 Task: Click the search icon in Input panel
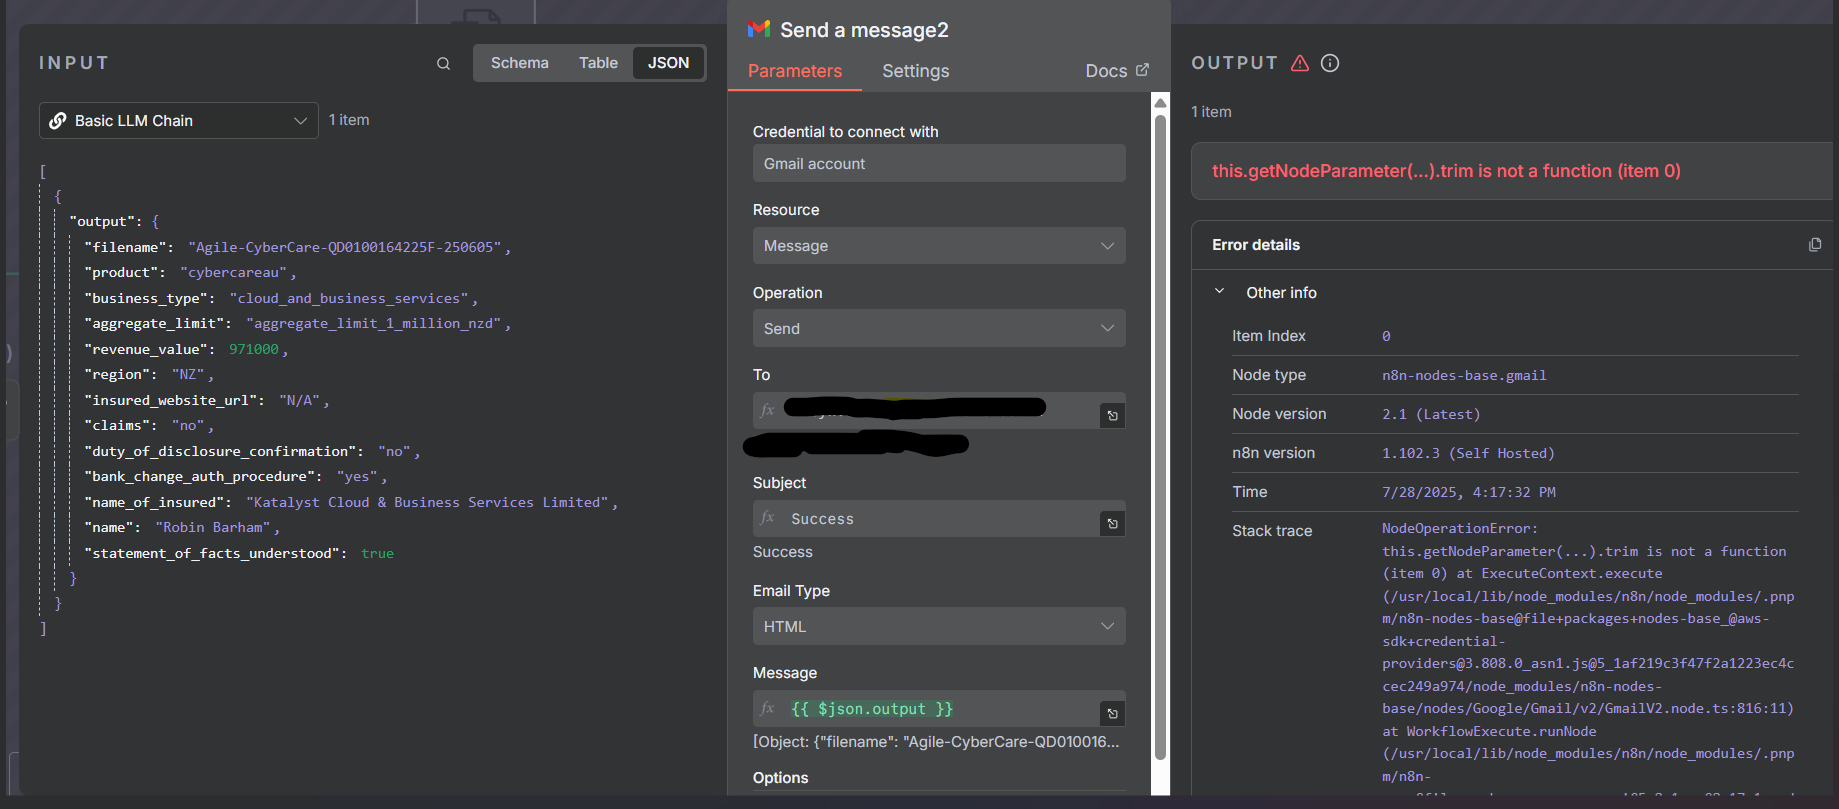click(443, 64)
